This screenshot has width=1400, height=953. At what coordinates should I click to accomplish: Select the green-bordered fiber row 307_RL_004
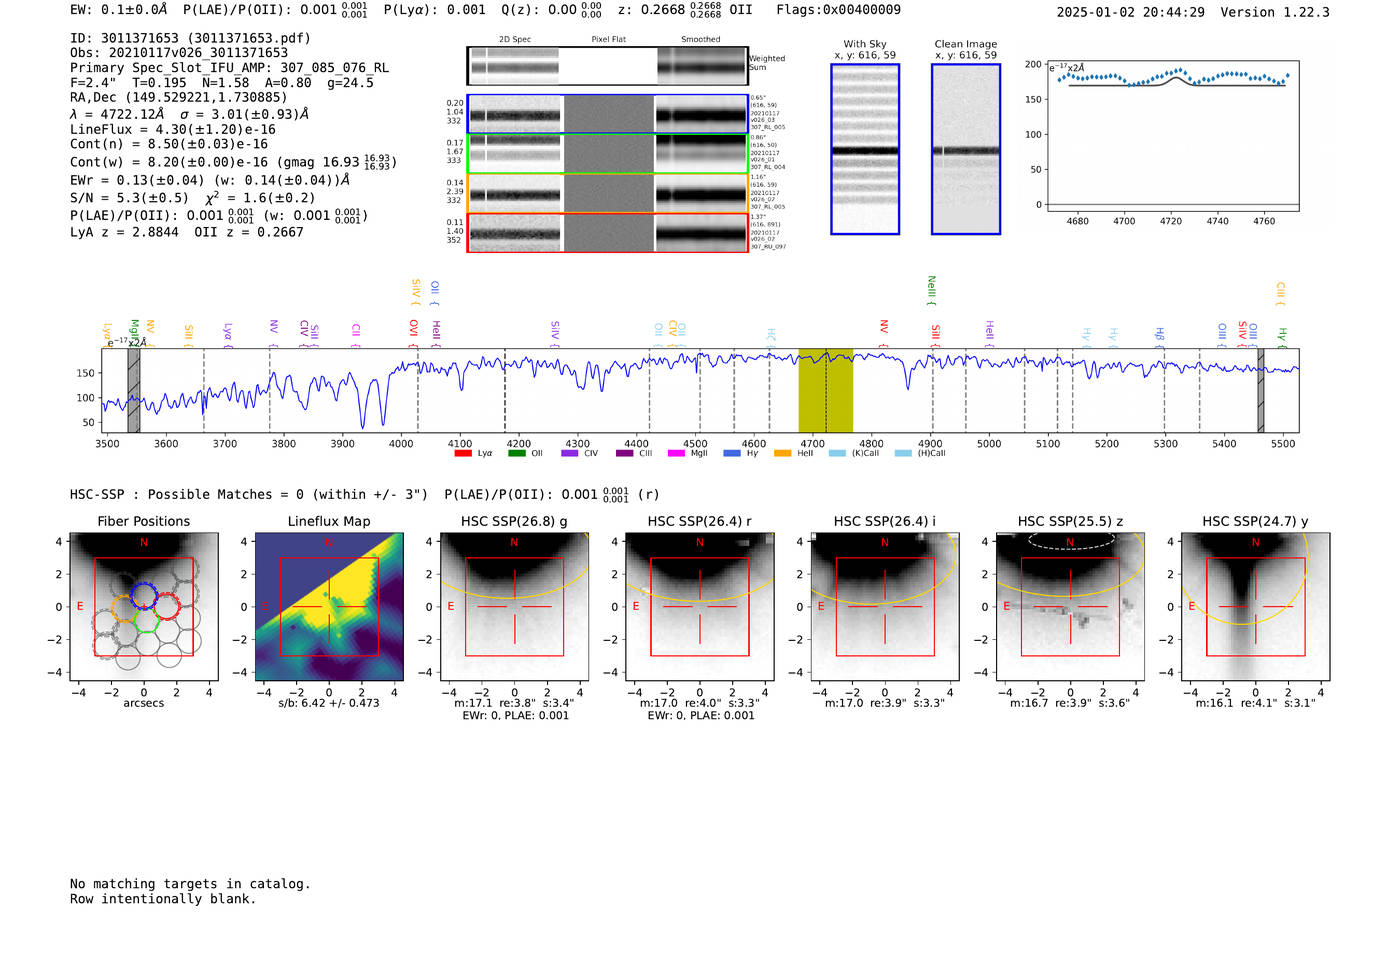607,154
